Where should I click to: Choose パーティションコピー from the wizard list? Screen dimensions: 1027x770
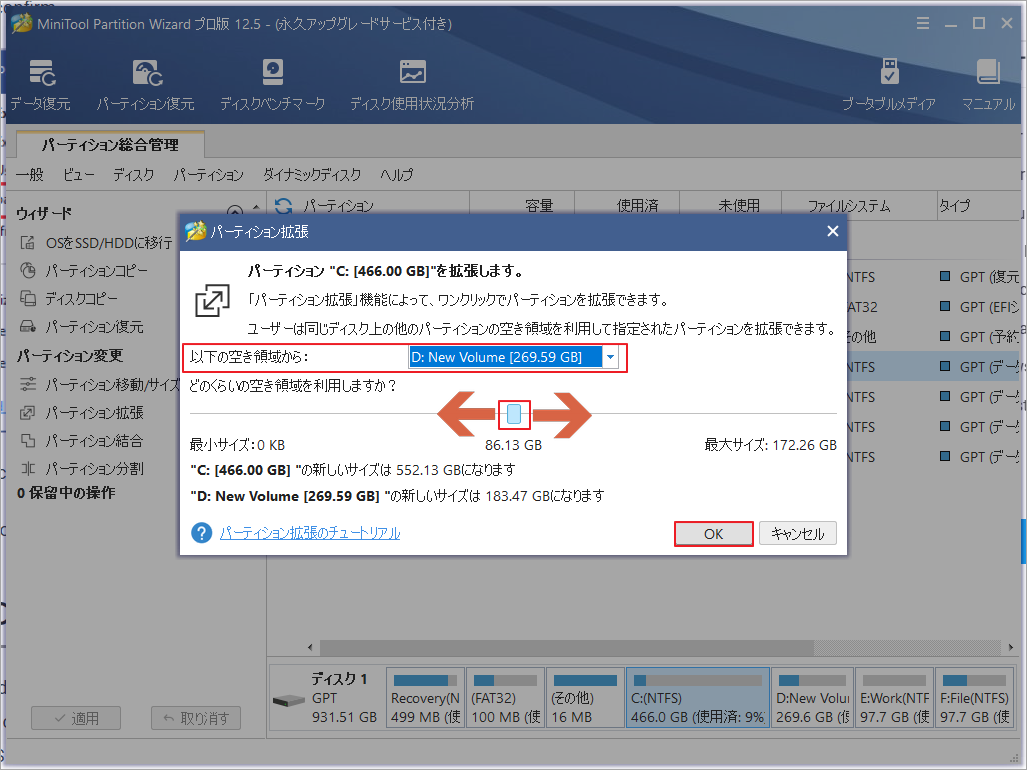tap(90, 270)
